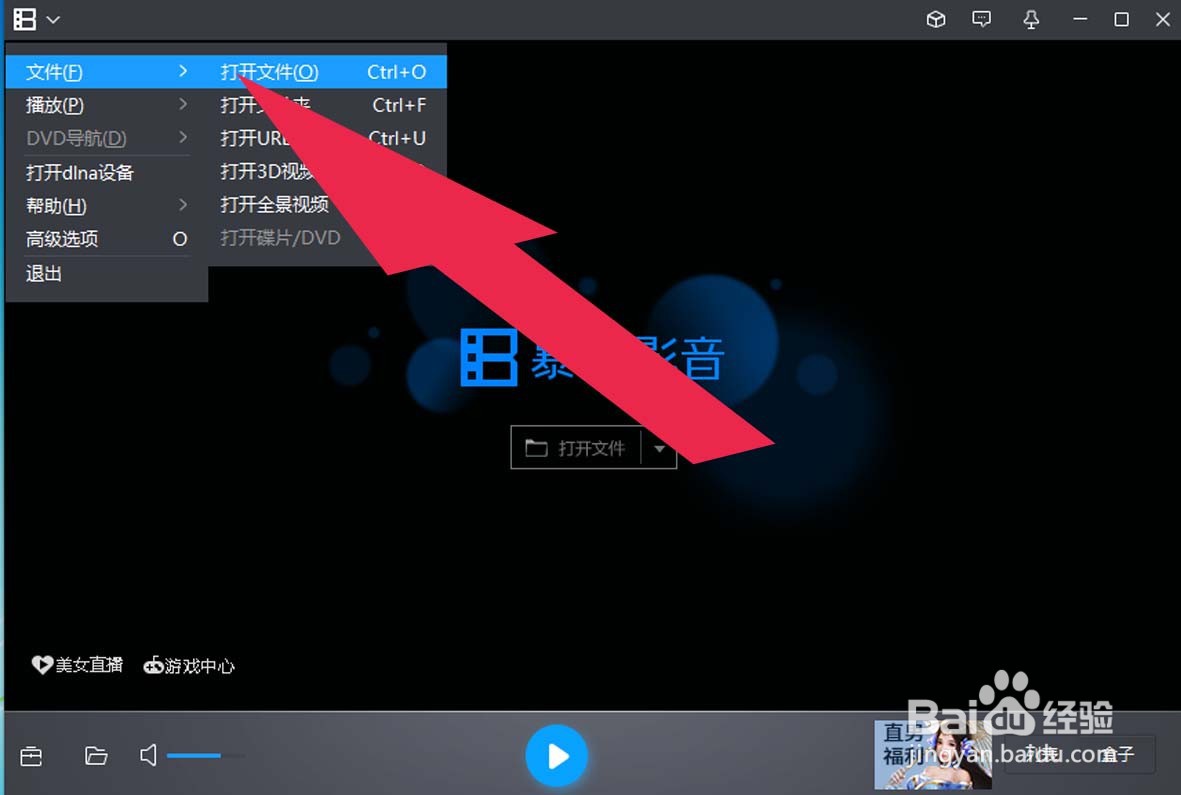The image size is (1181, 795).
Task: Open the Baofeng main menu logo icon
Action: 25,20
